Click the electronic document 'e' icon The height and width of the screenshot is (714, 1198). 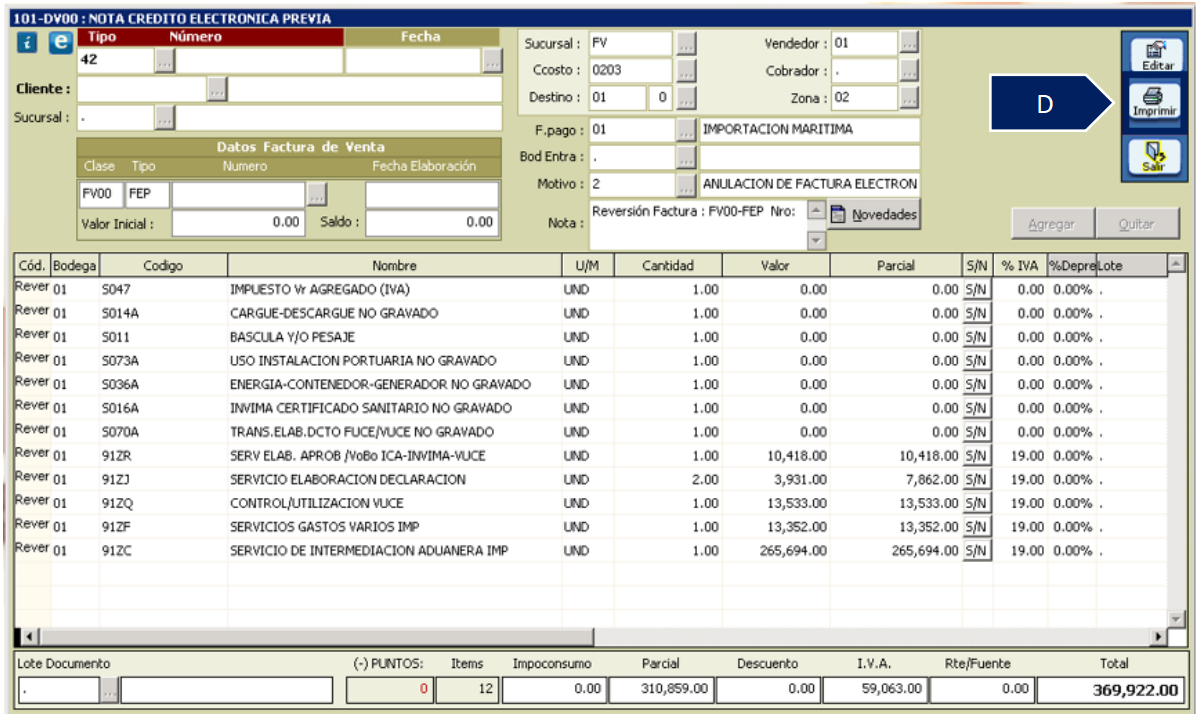point(60,43)
